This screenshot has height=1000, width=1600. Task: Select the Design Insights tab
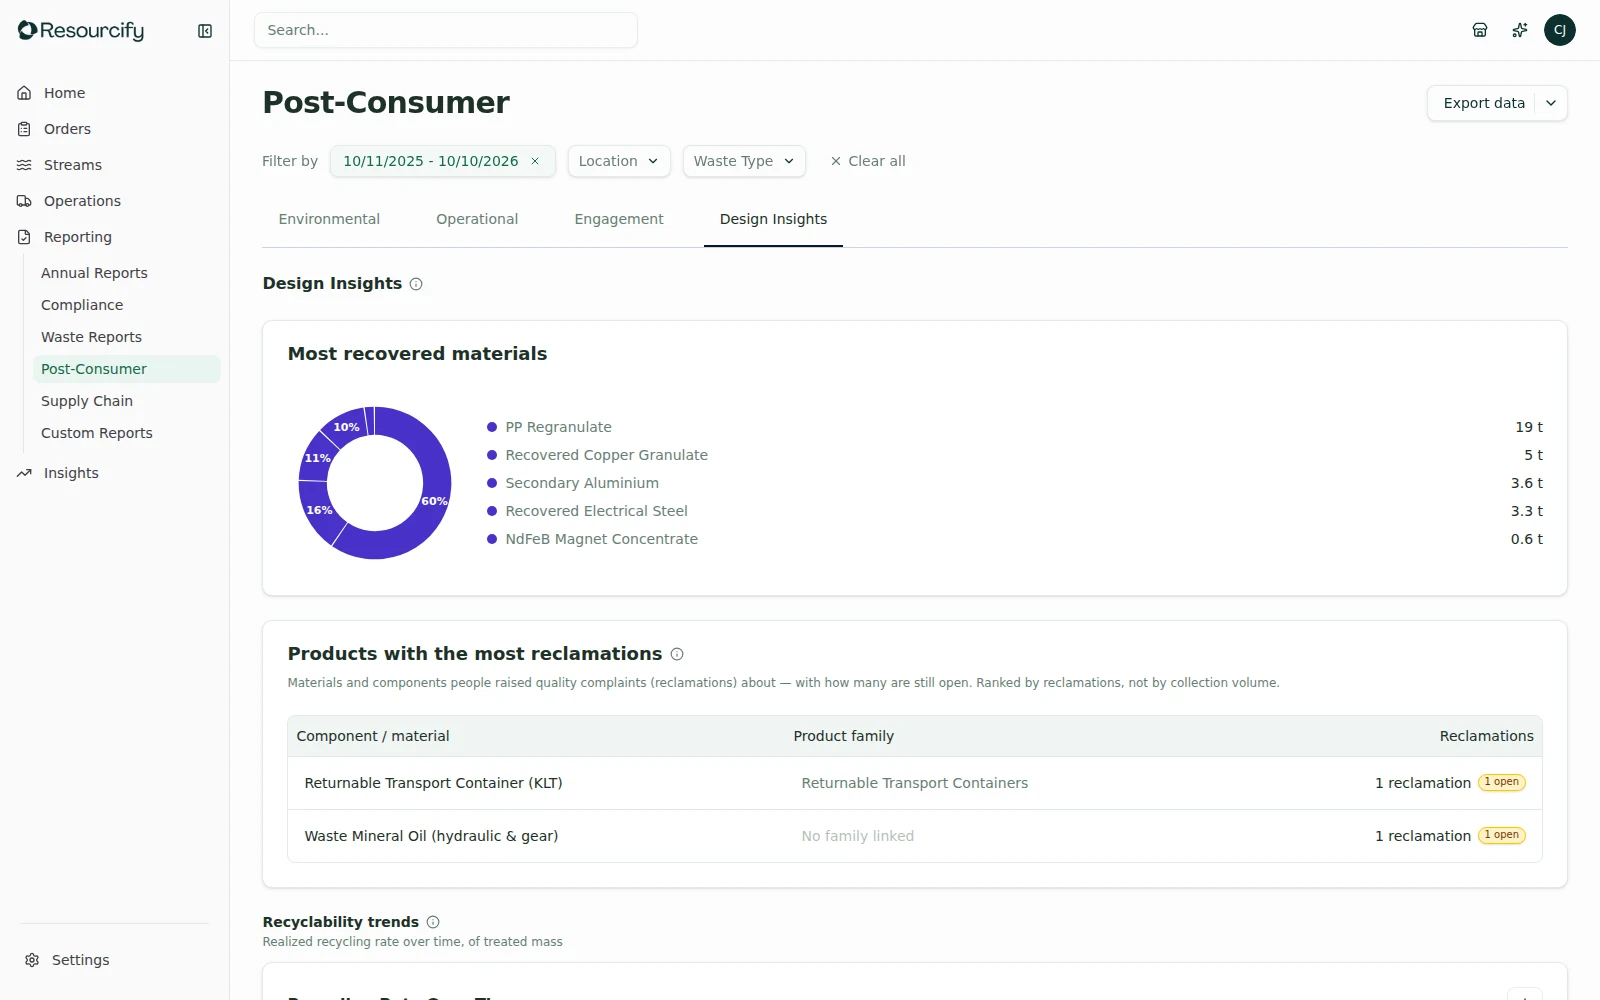click(773, 219)
